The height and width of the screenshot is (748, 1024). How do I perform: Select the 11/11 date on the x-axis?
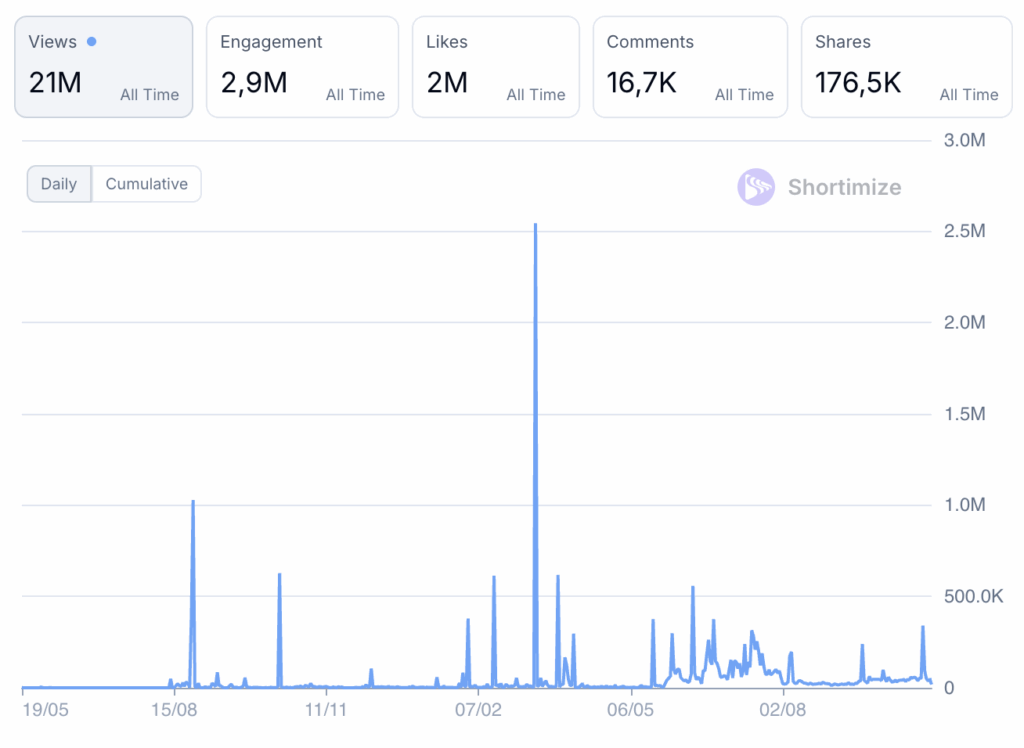325,710
